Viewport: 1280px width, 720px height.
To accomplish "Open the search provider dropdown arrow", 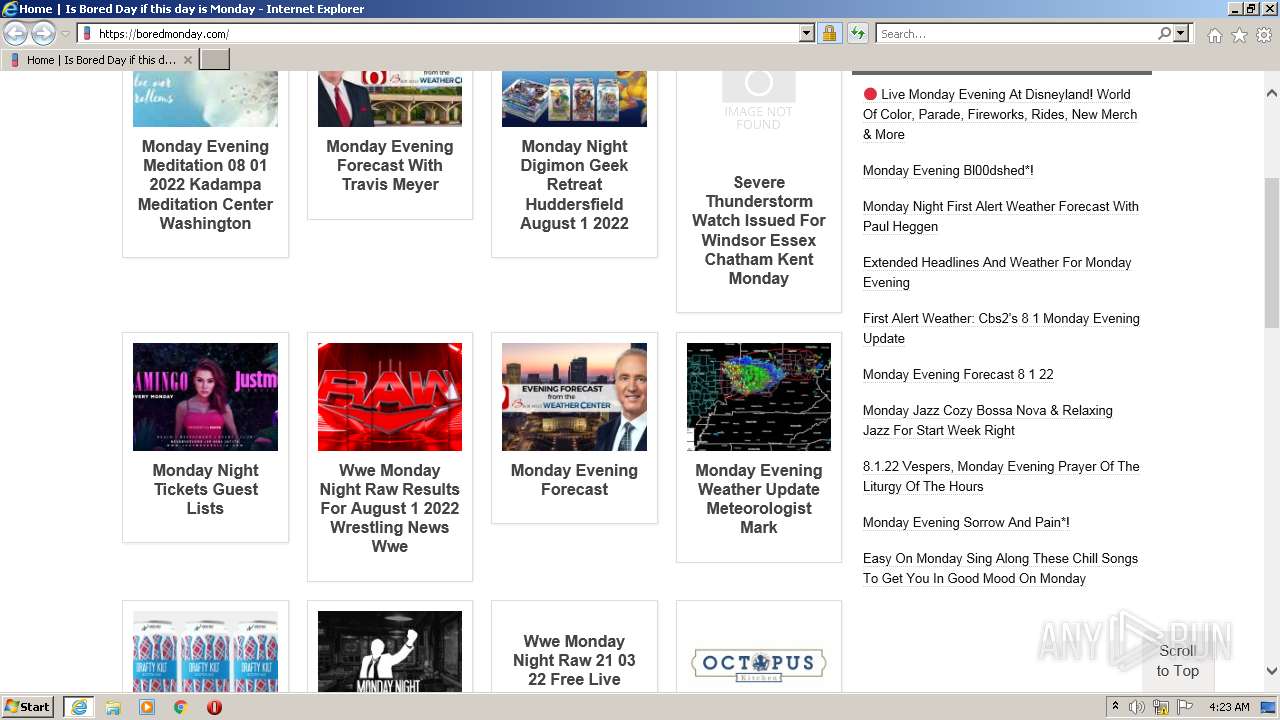I will [x=1181, y=34].
